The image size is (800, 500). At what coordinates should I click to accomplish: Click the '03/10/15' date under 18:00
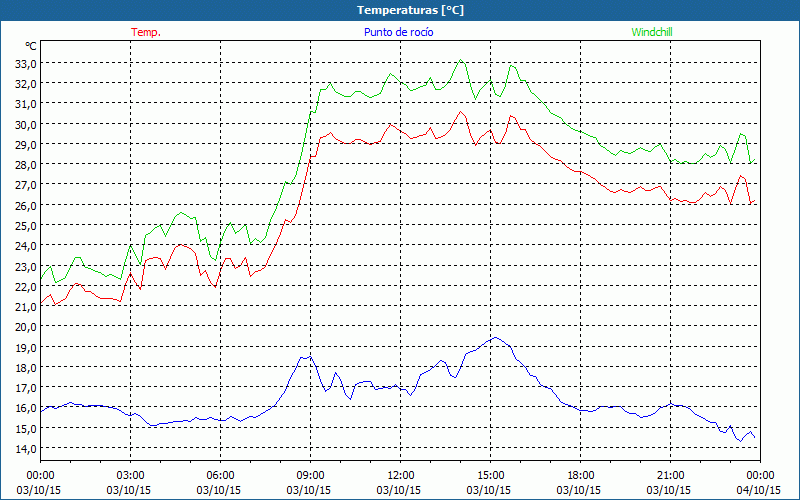(579, 490)
